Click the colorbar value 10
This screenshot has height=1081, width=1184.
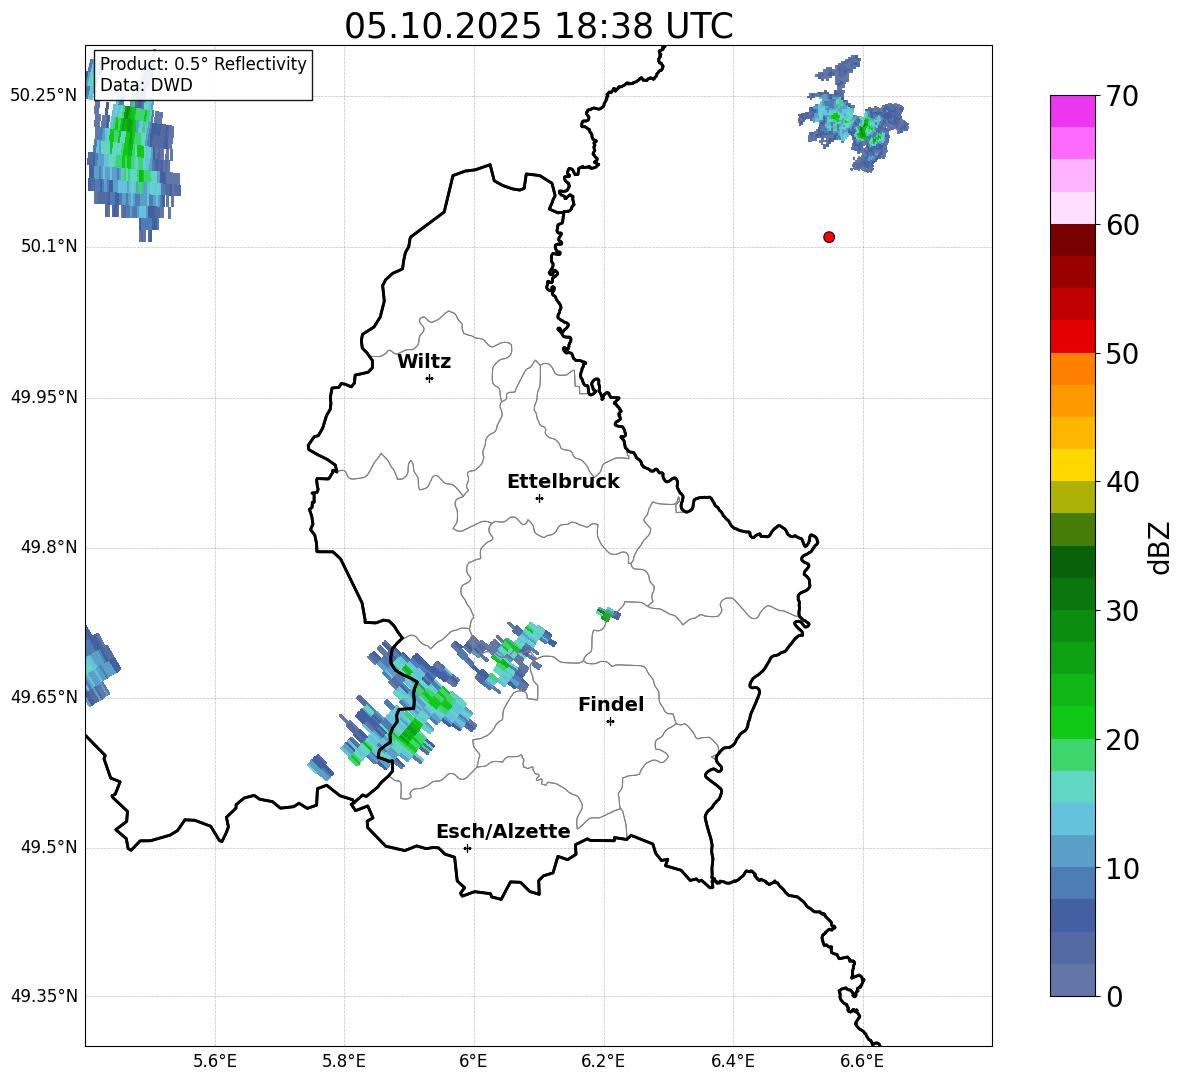point(1122,868)
